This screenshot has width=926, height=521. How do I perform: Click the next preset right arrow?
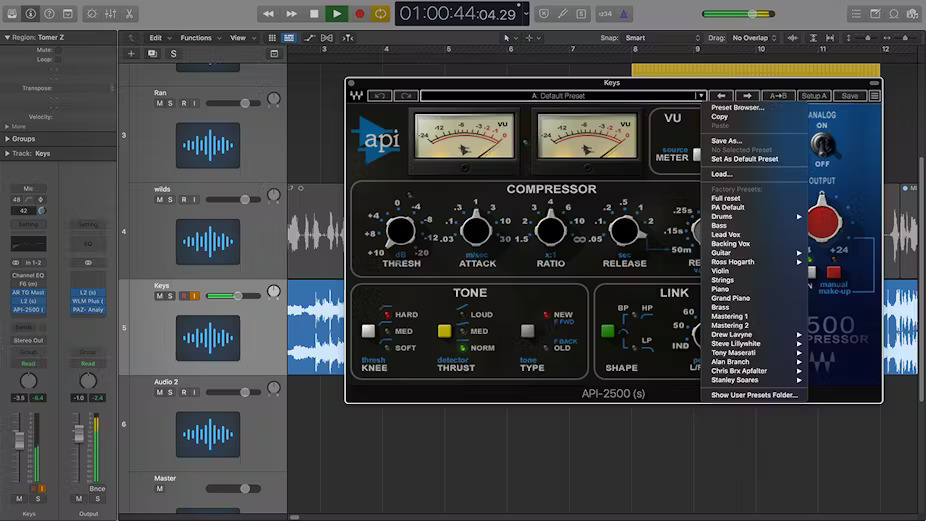pyautogui.click(x=746, y=96)
